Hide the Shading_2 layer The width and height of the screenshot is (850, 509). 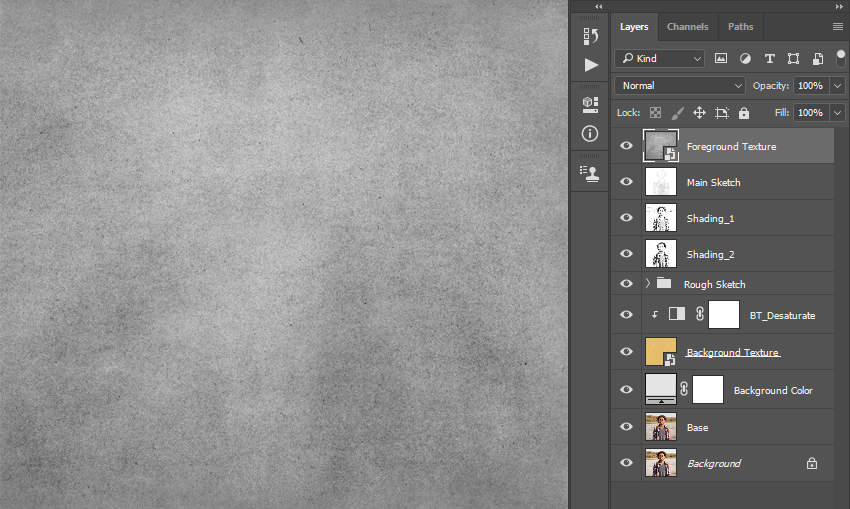(x=626, y=253)
